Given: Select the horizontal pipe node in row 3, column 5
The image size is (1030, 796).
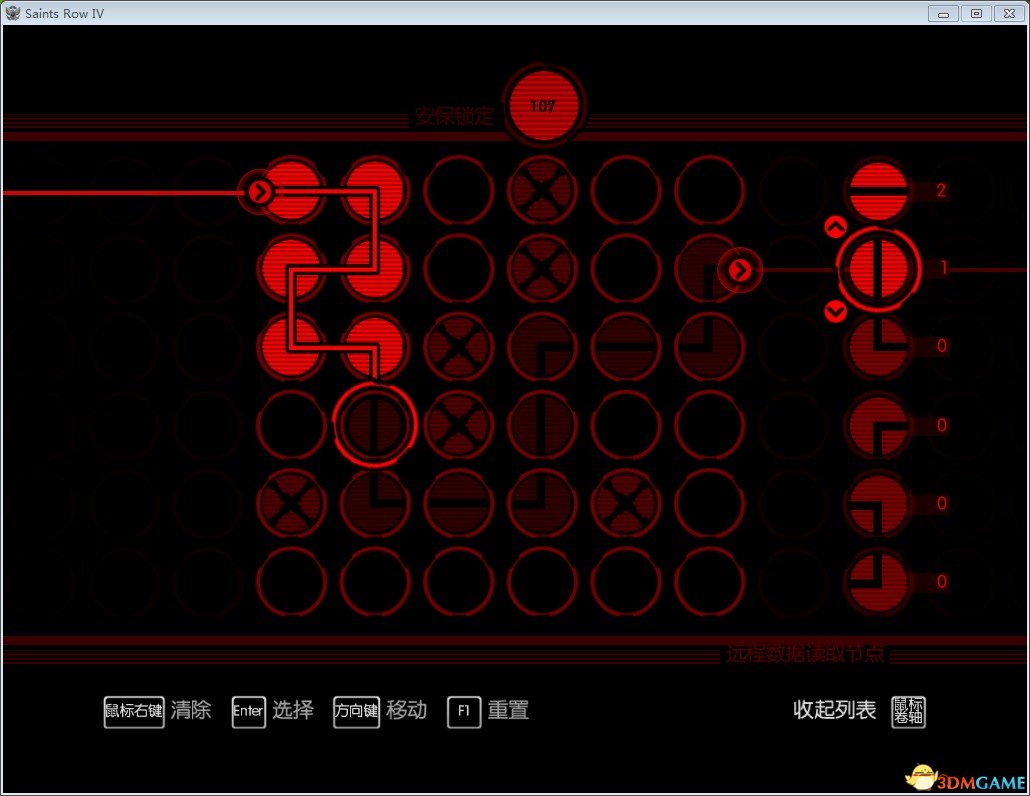Looking at the screenshot, I should [626, 347].
